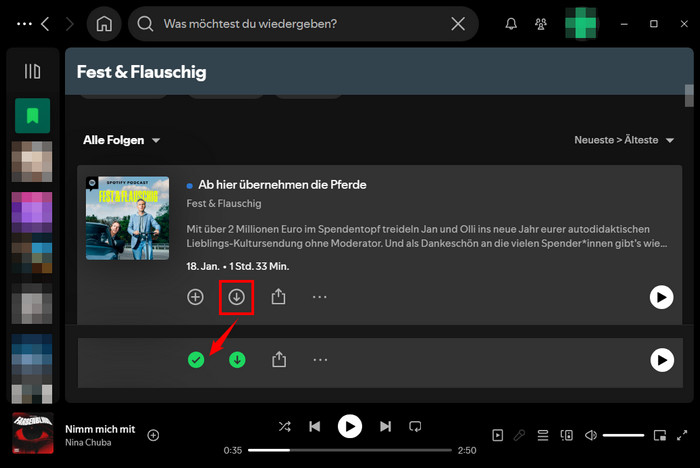Toggle shuffle playback
Viewport: 700px width, 468px height.
(x=285, y=426)
